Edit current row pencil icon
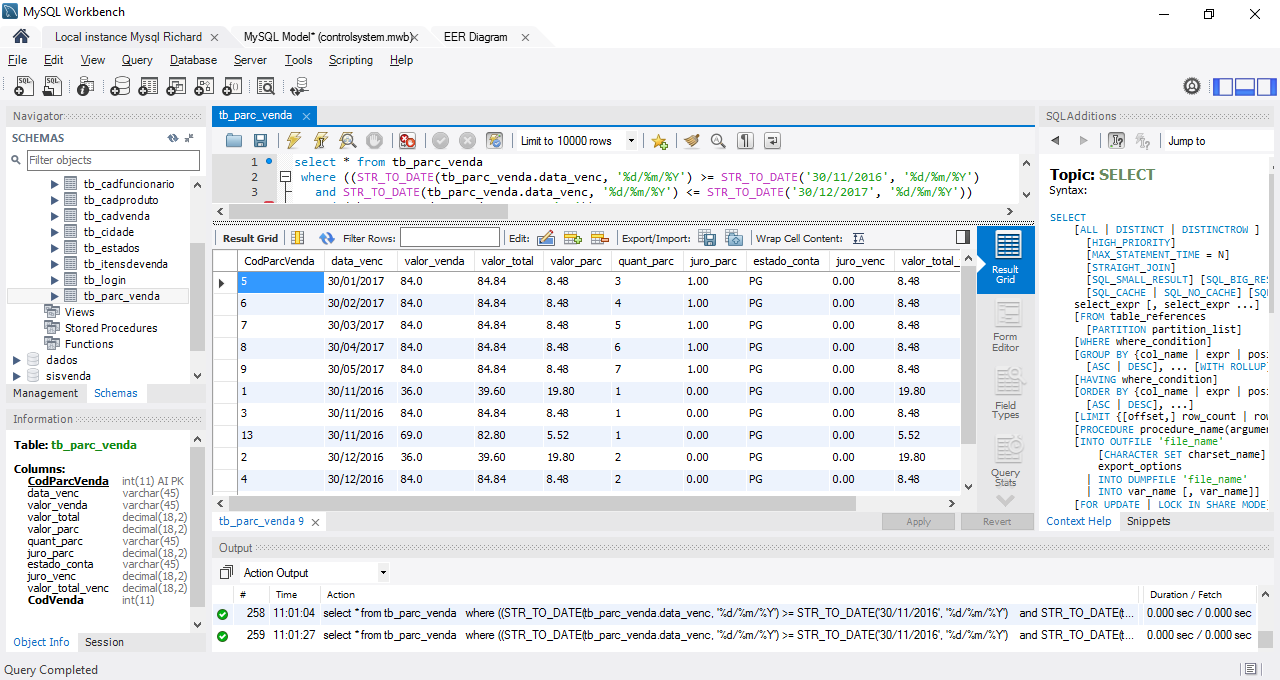This screenshot has height=680, width=1280. pyautogui.click(x=546, y=238)
